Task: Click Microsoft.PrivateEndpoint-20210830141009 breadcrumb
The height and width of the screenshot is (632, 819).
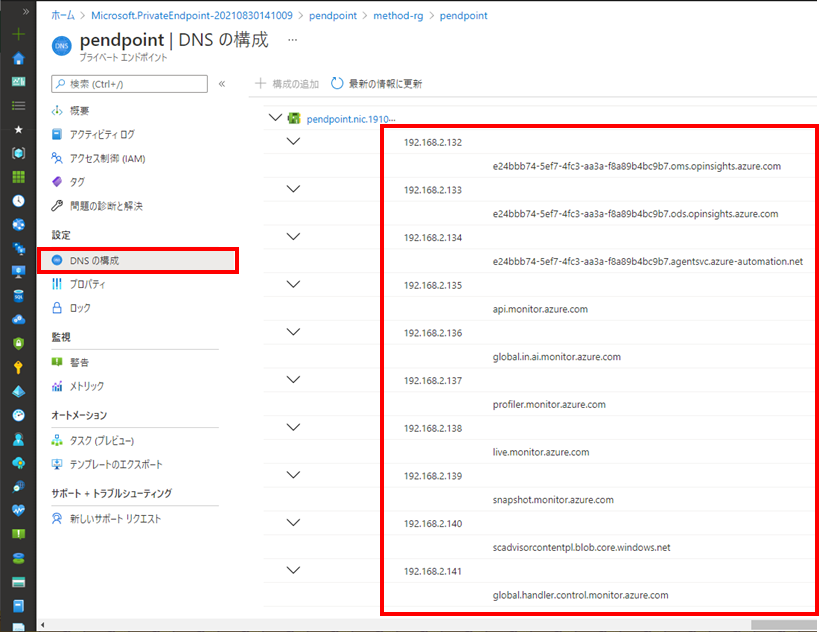Action: [x=192, y=16]
